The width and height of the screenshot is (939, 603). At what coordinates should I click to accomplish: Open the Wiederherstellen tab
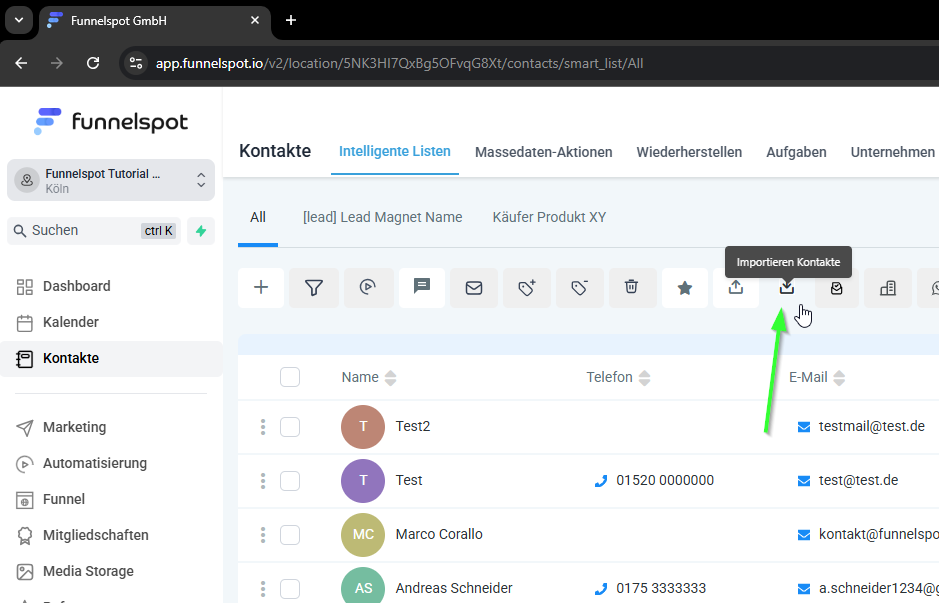689,152
